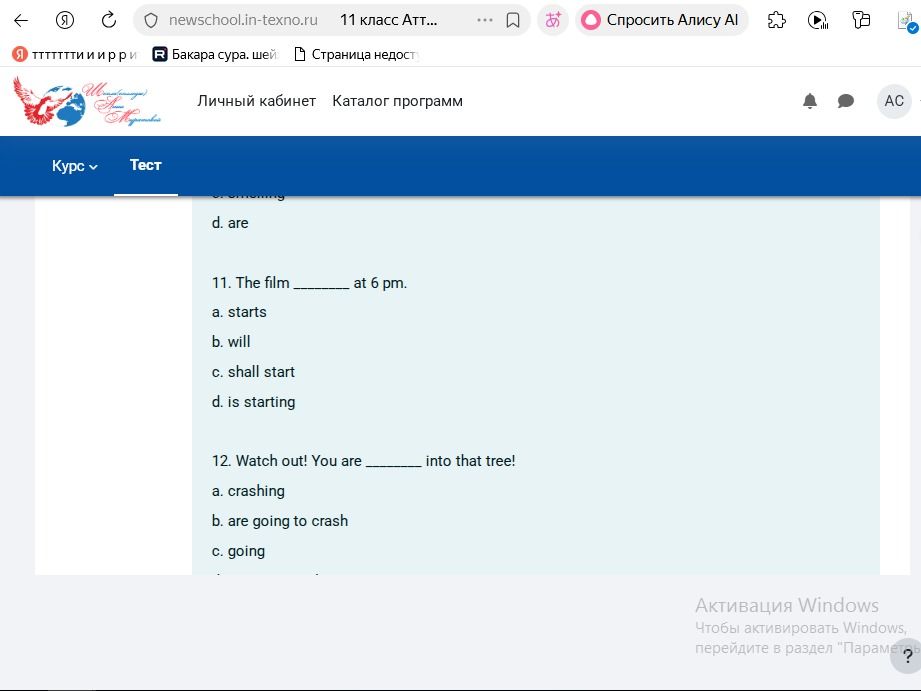
Task: Open the messages chat bubble icon
Action: (846, 101)
